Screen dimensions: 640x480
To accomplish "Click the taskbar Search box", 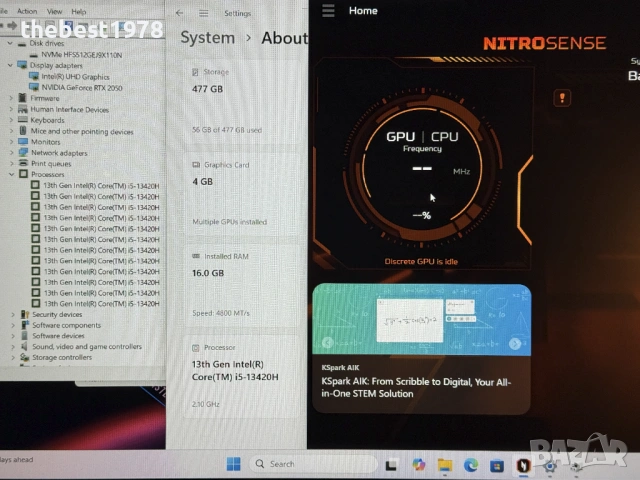I will click(311, 464).
